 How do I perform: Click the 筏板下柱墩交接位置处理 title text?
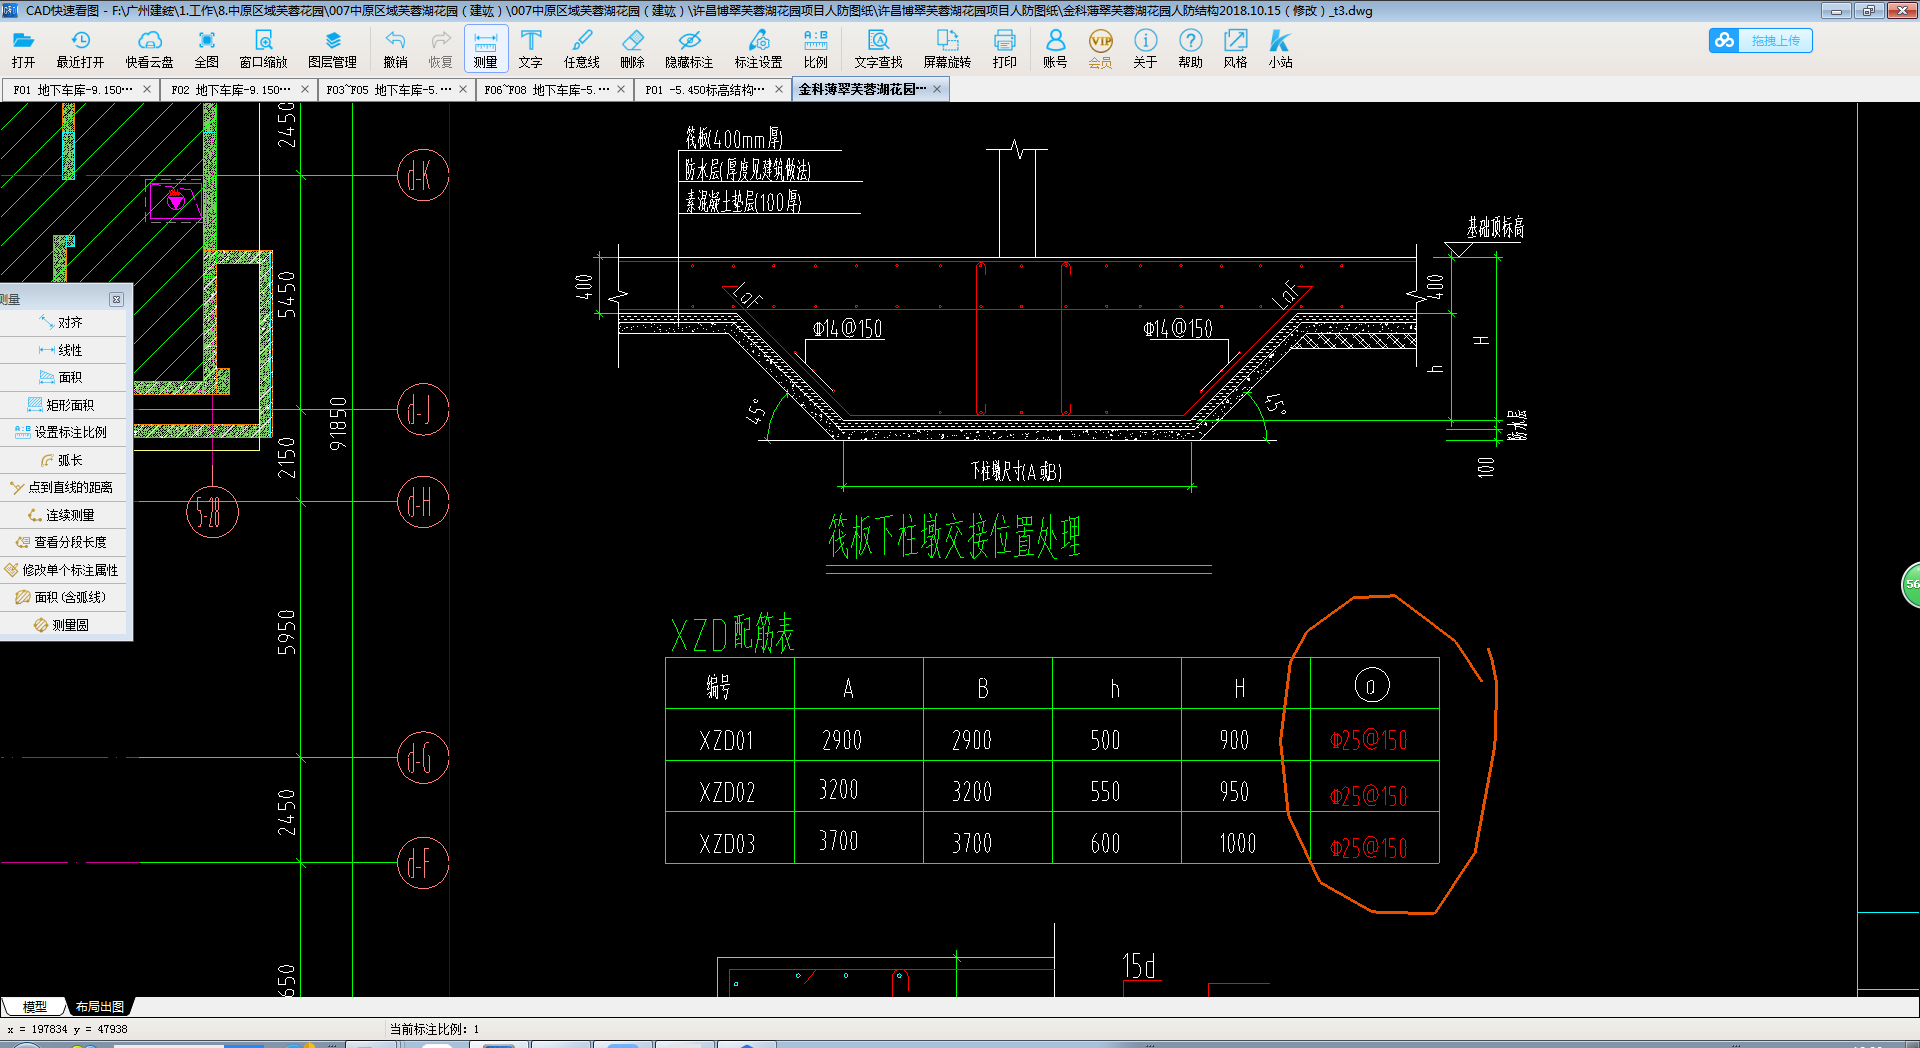(955, 537)
